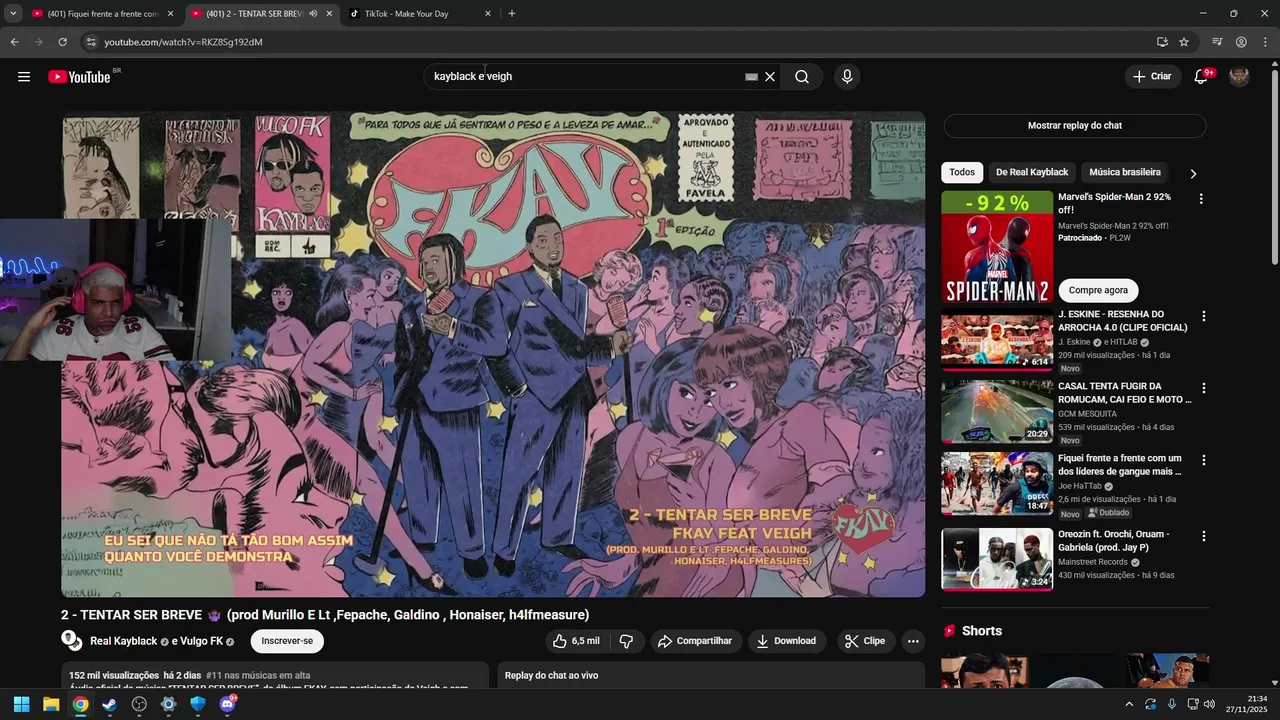Viewport: 1280px width, 720px height.
Task: Open the Spider-Man 2 ad thumbnail
Action: point(997,247)
